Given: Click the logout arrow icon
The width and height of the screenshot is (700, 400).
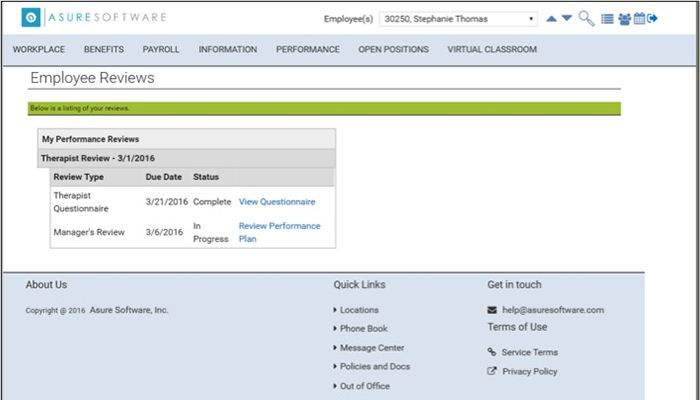Looking at the screenshot, I should pos(652,18).
